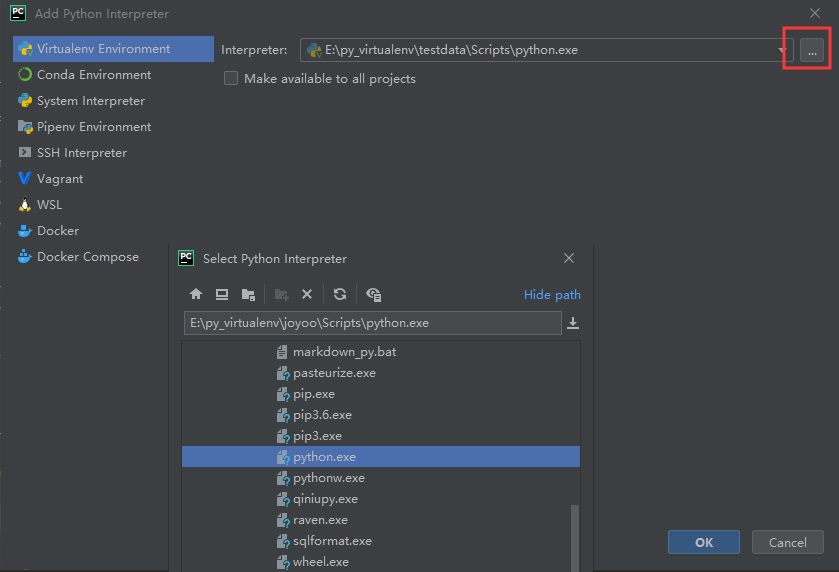Go to project directory icon
Screen dimensions: 839x572
(248, 294)
